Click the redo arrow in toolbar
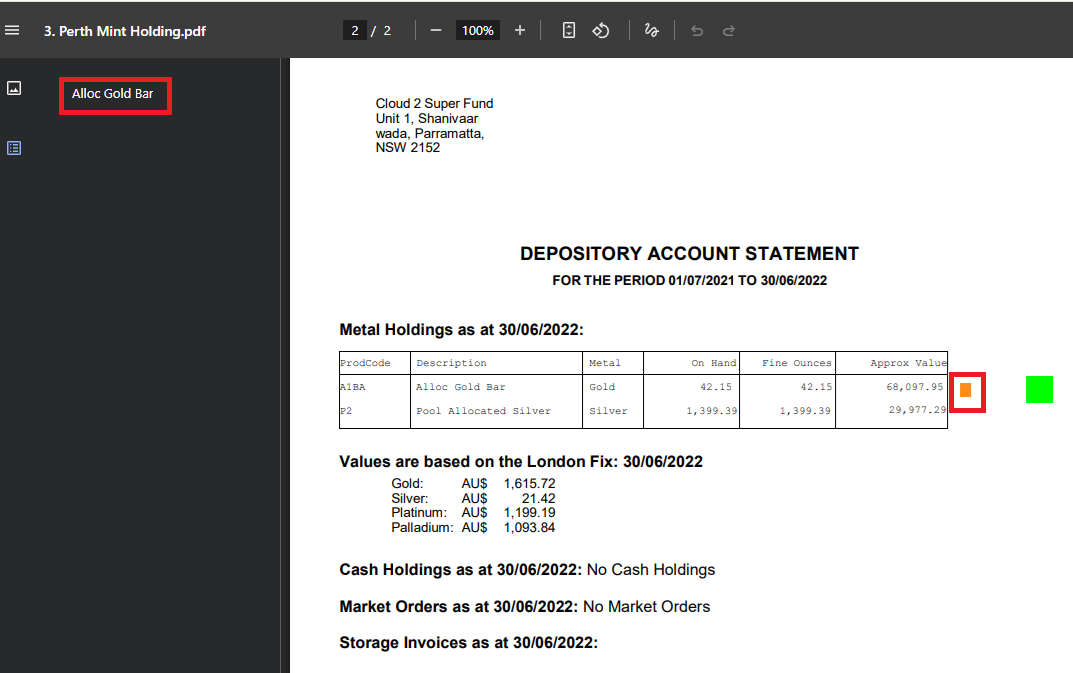 729,31
